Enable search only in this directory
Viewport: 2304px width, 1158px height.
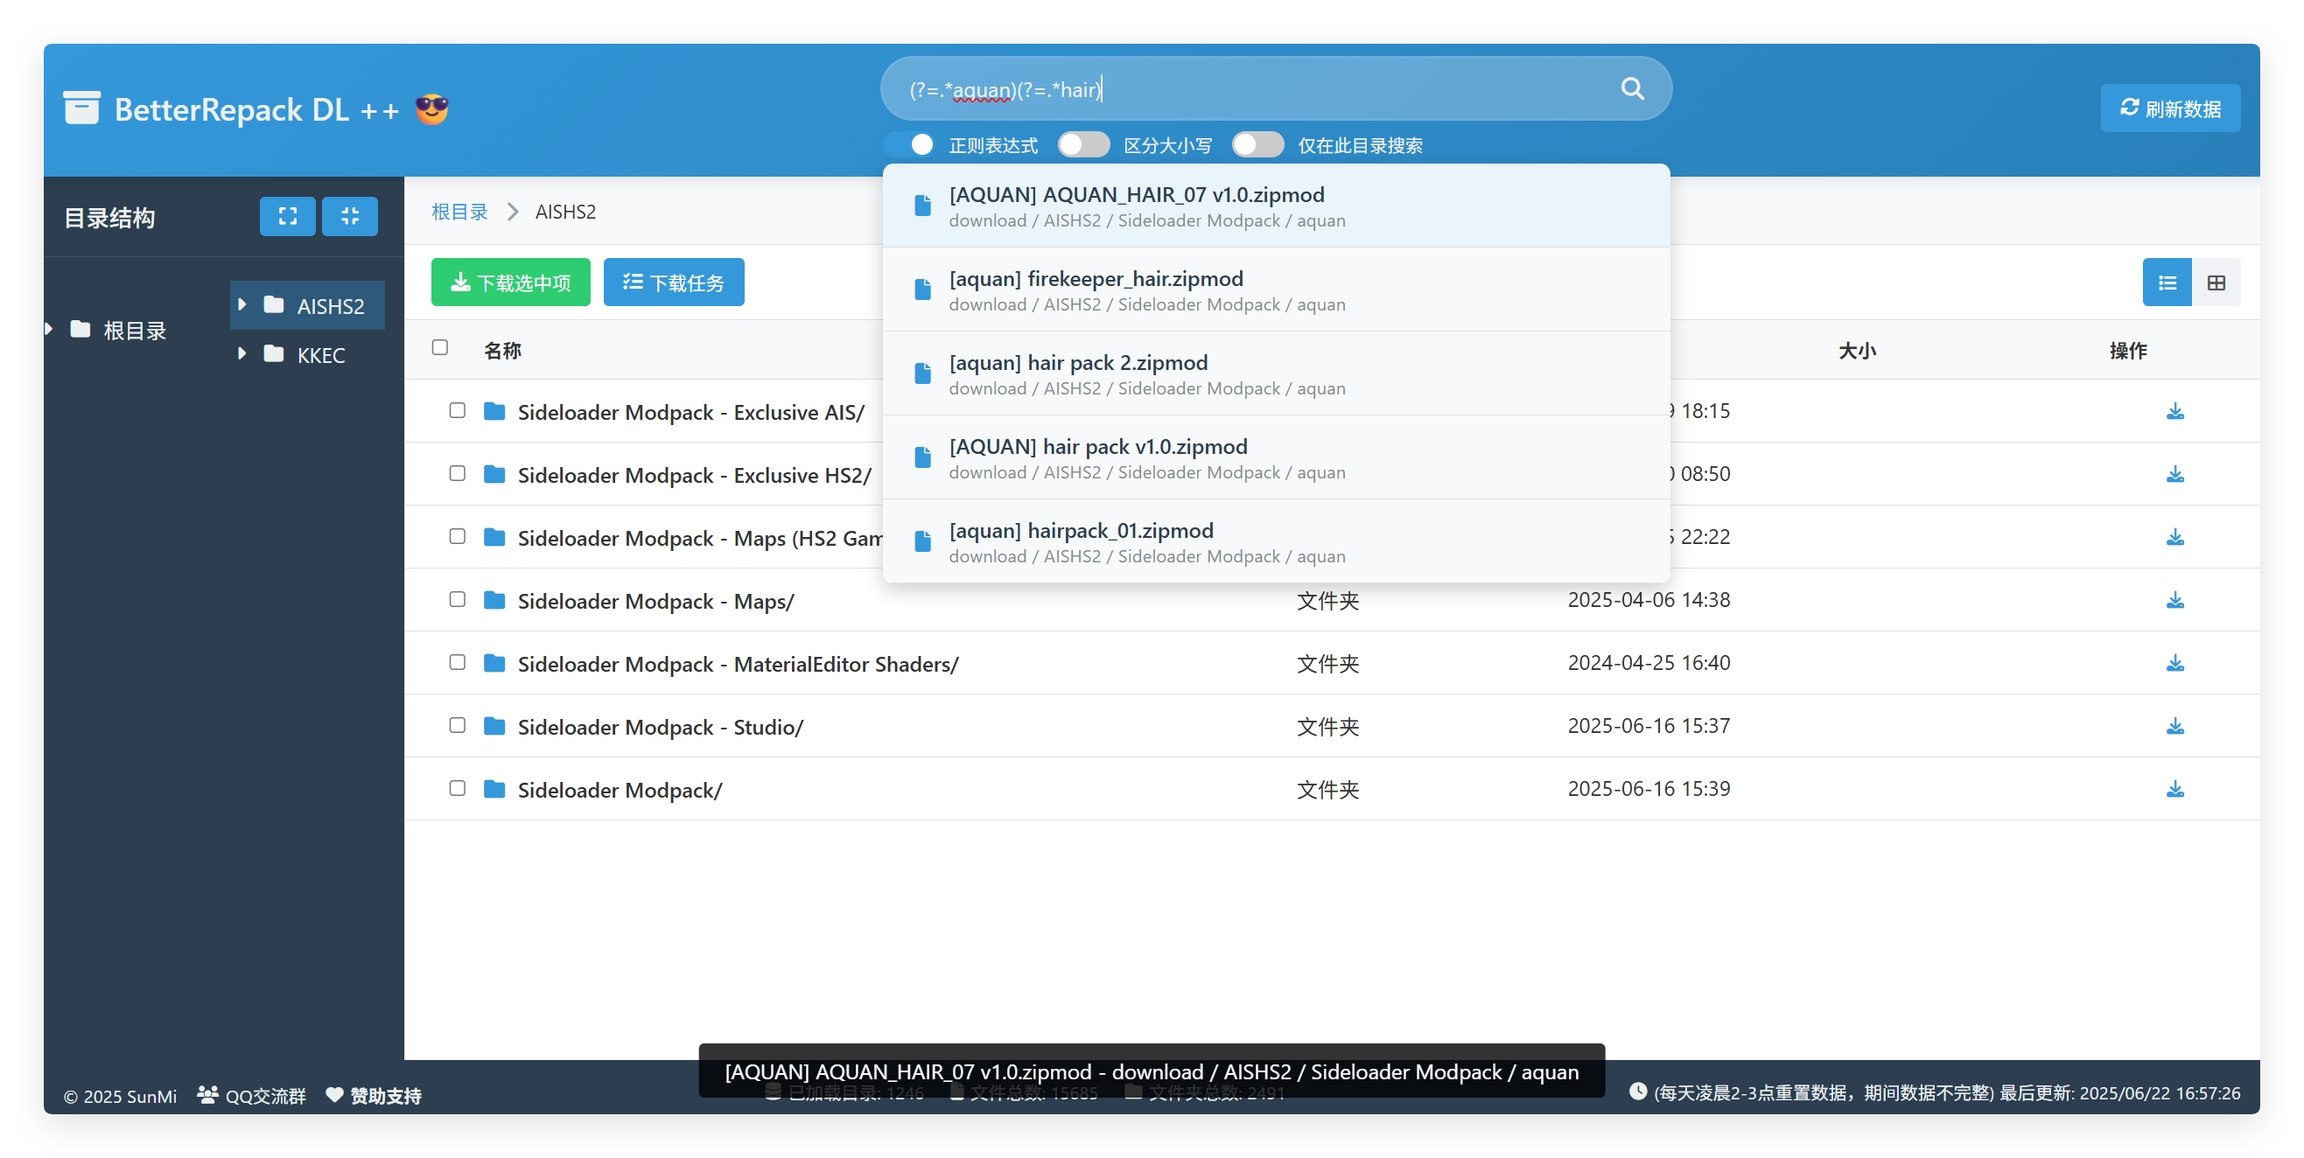(1257, 145)
